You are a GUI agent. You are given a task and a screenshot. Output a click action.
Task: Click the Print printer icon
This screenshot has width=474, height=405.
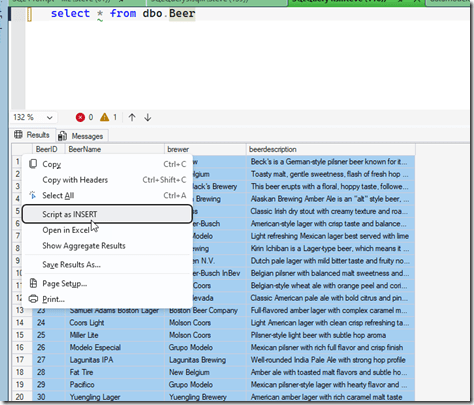click(x=33, y=299)
